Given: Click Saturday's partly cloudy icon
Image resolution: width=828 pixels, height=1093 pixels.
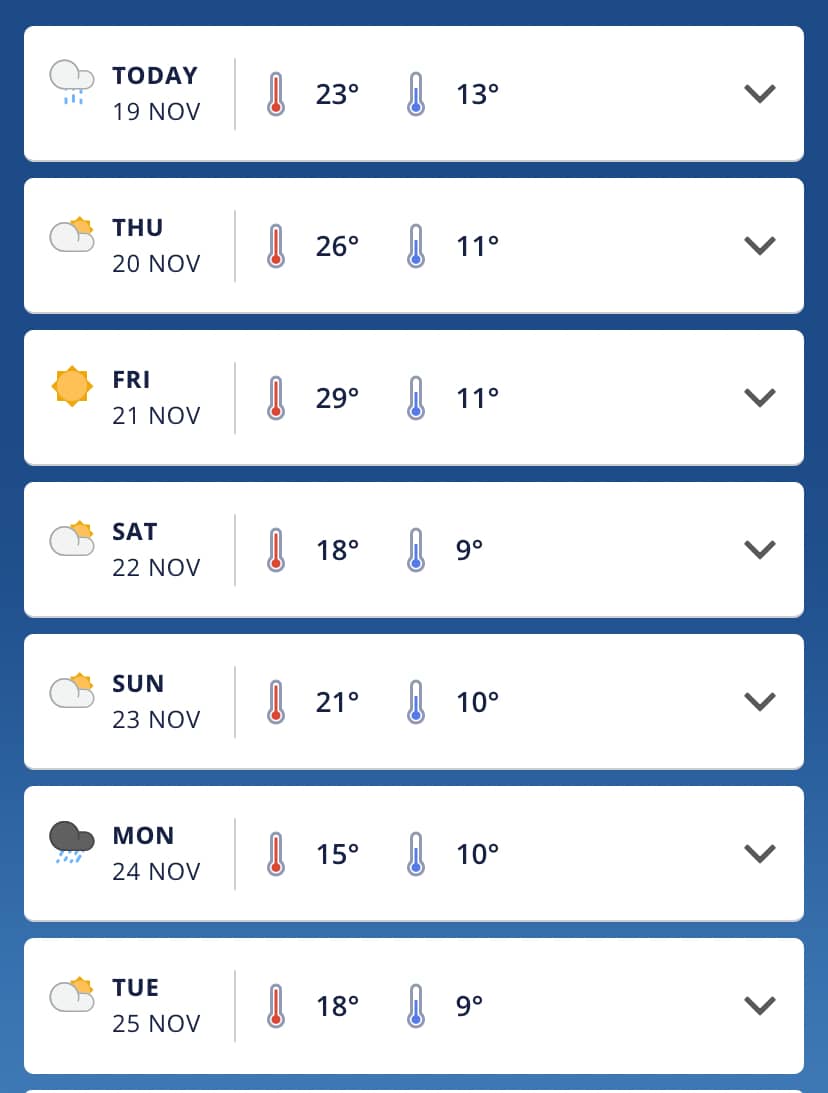Looking at the screenshot, I should pos(72,539).
